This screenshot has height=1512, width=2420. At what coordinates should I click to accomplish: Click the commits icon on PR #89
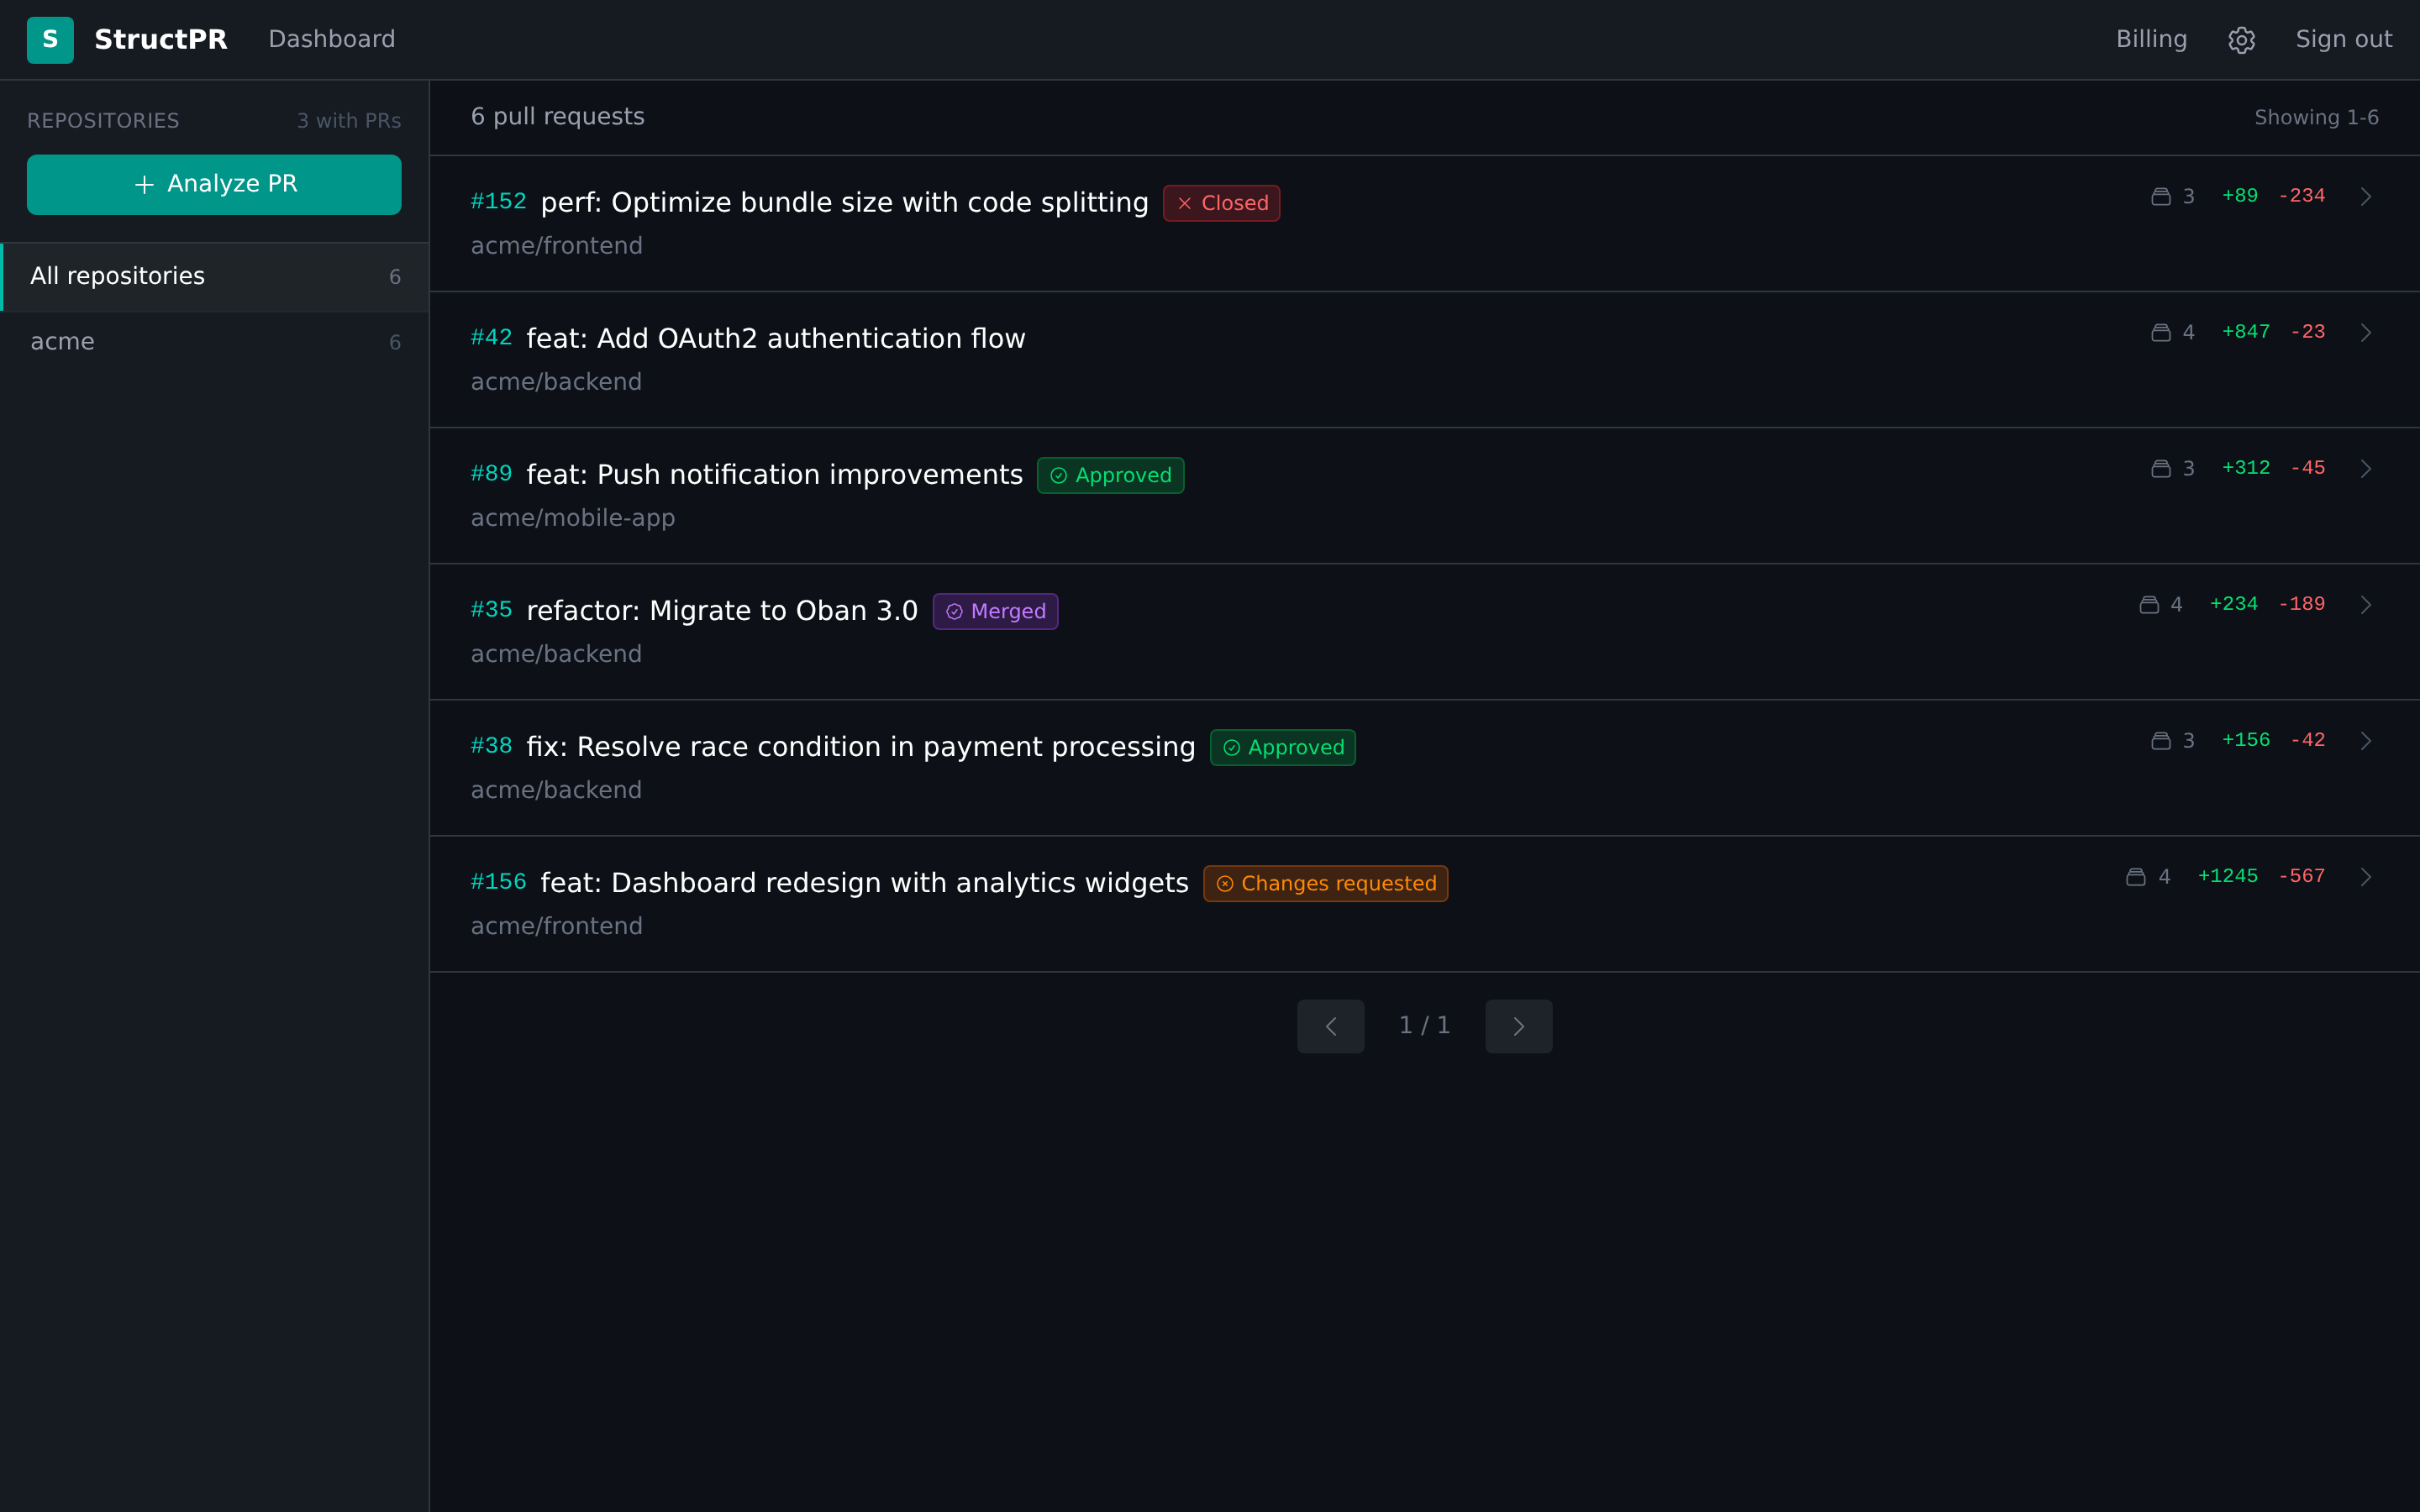tap(2161, 468)
